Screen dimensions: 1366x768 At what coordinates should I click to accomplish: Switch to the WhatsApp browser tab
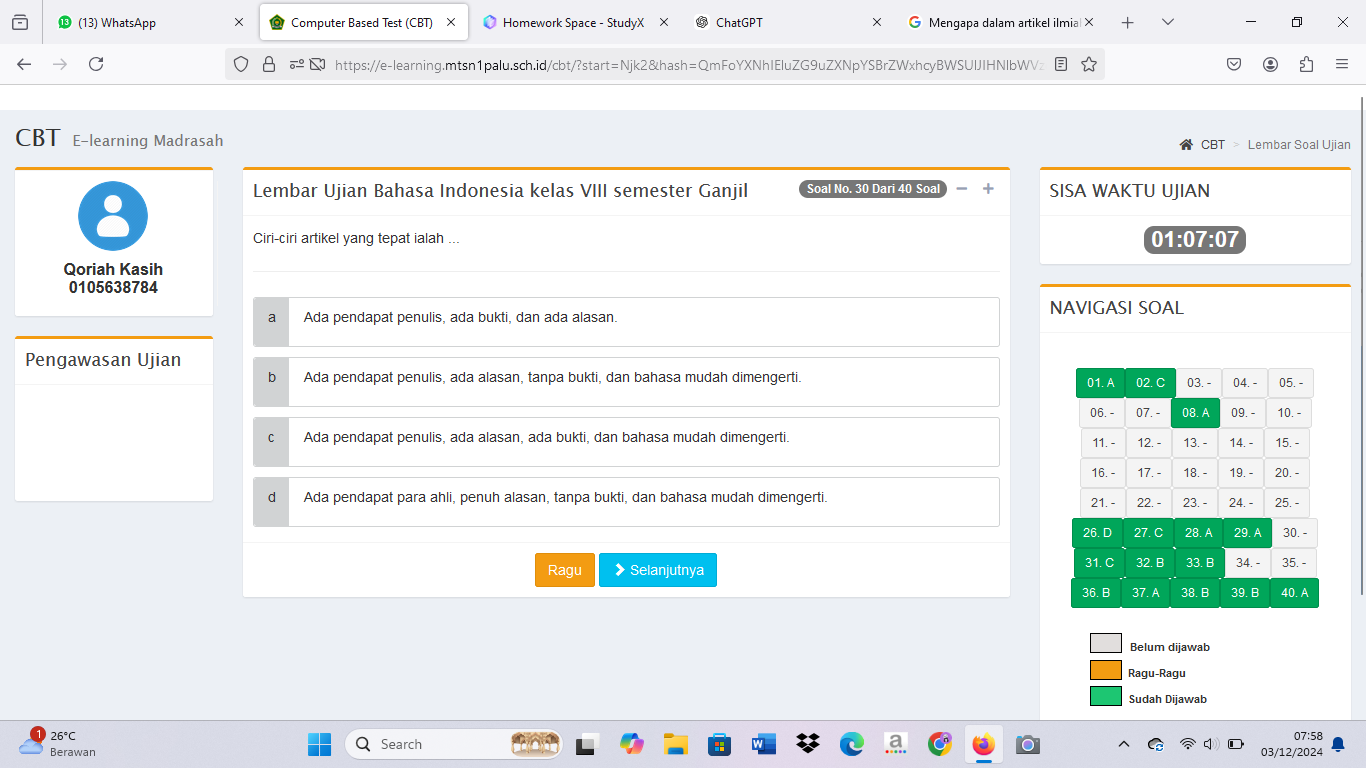pyautogui.click(x=150, y=22)
